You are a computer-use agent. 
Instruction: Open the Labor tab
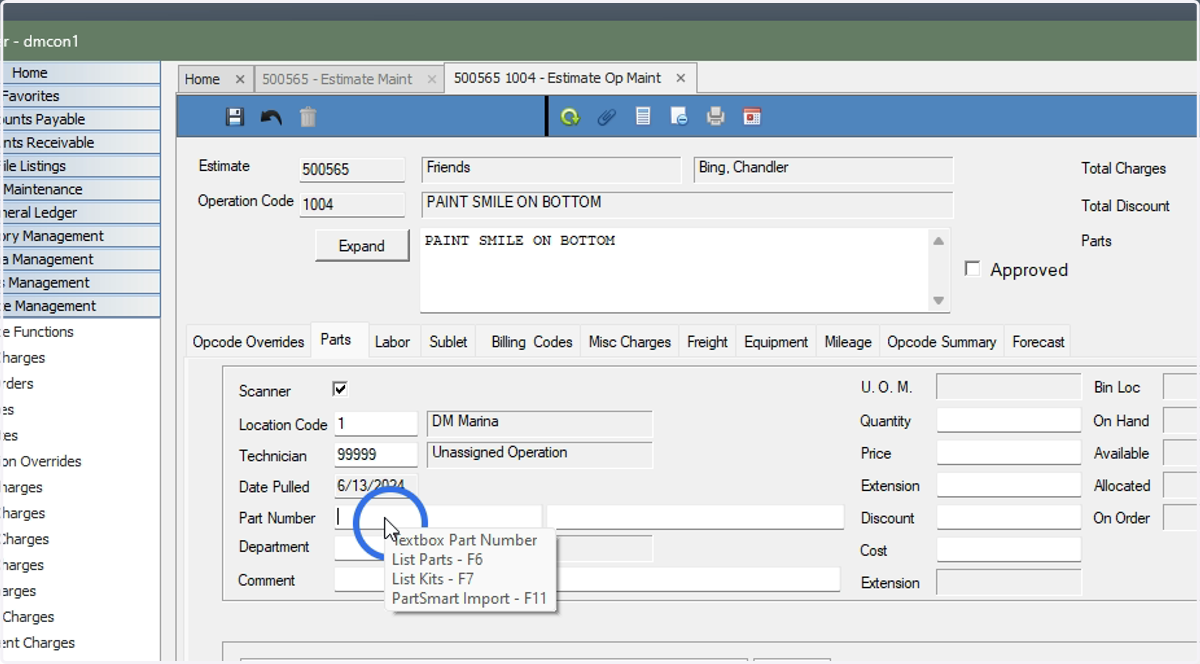pos(392,342)
